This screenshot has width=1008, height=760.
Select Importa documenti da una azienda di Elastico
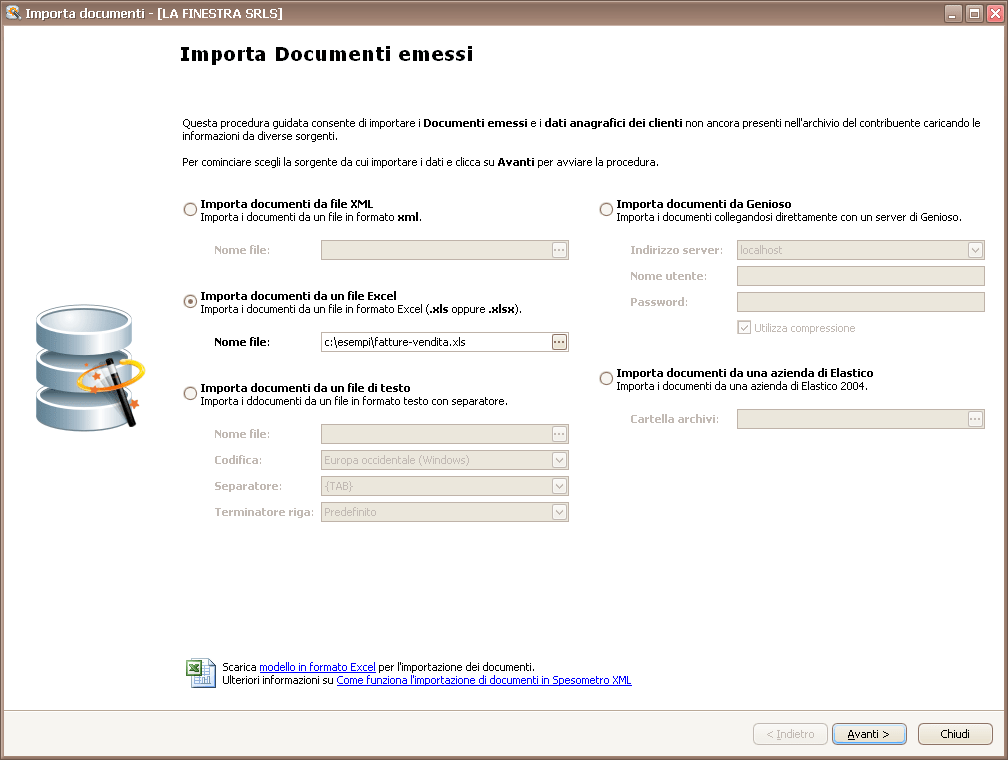click(606, 378)
